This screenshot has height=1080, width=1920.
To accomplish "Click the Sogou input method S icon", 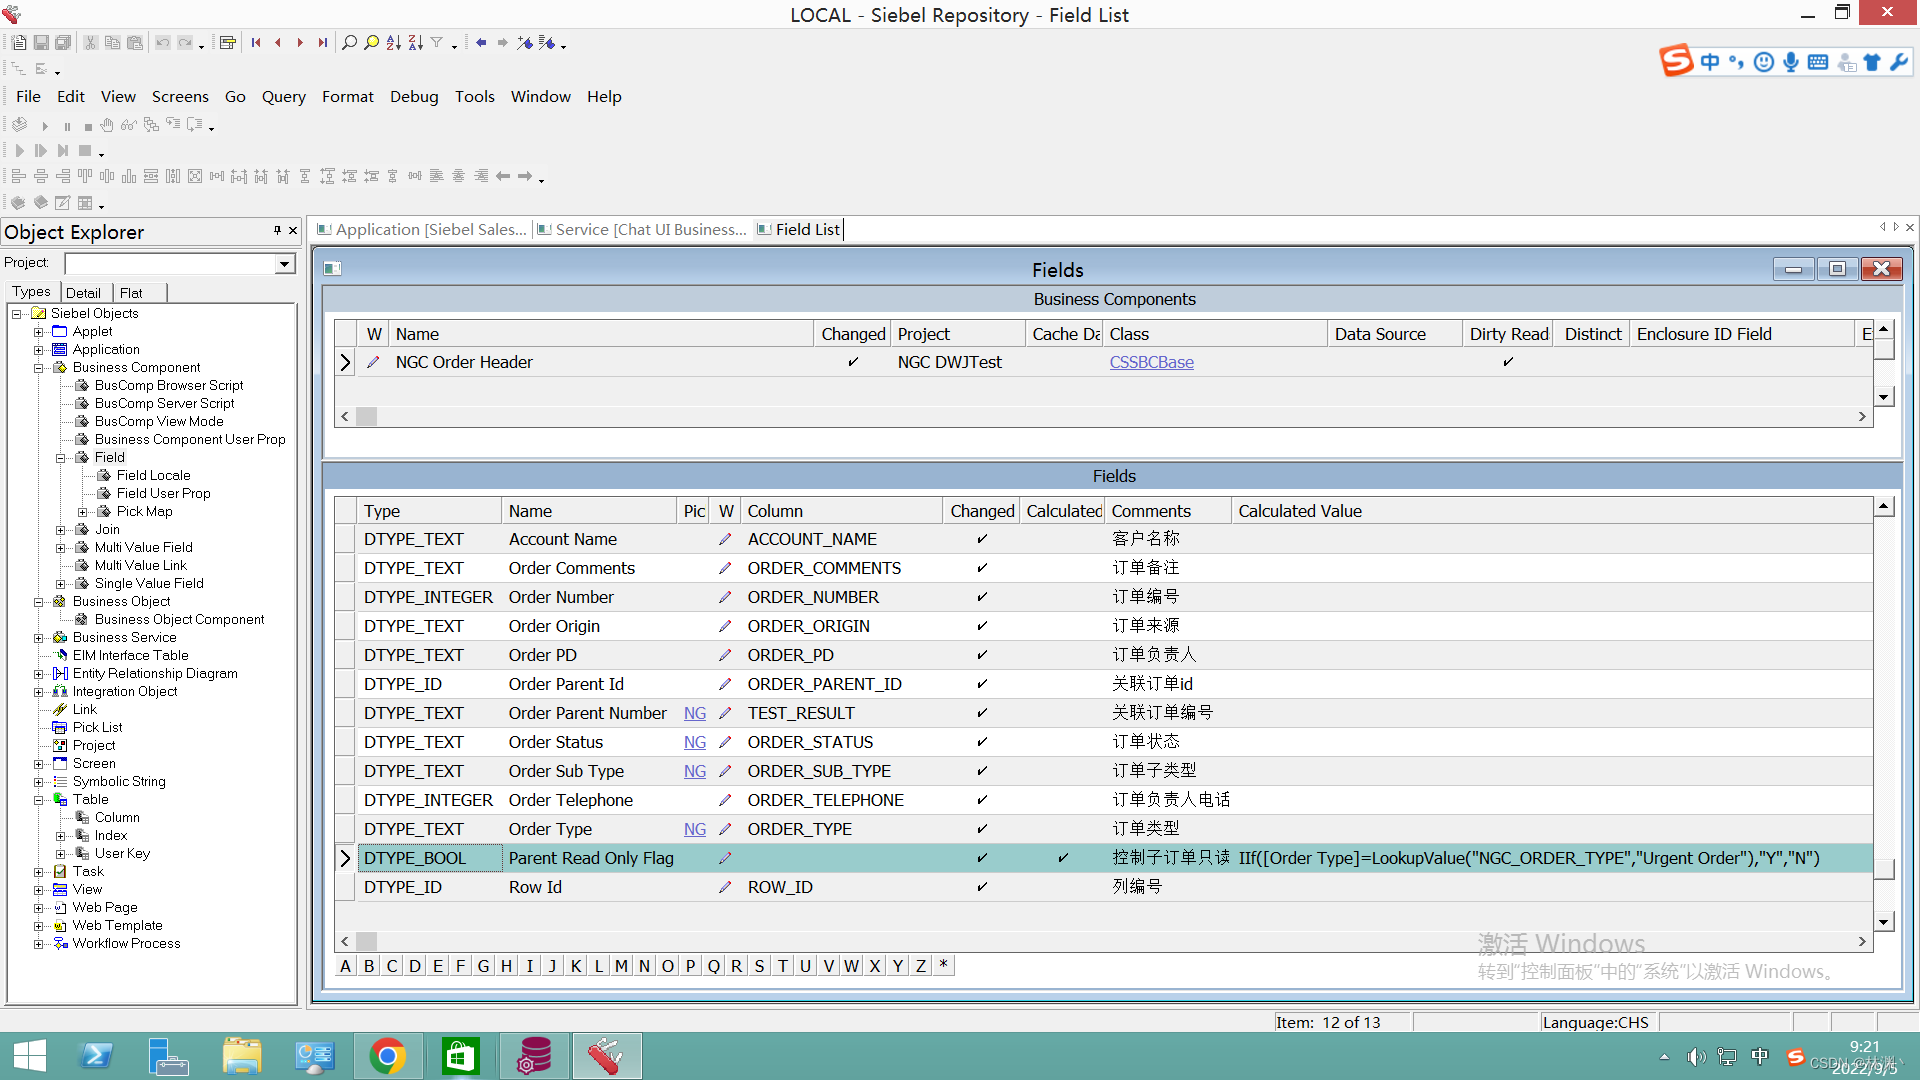I will (1676, 61).
